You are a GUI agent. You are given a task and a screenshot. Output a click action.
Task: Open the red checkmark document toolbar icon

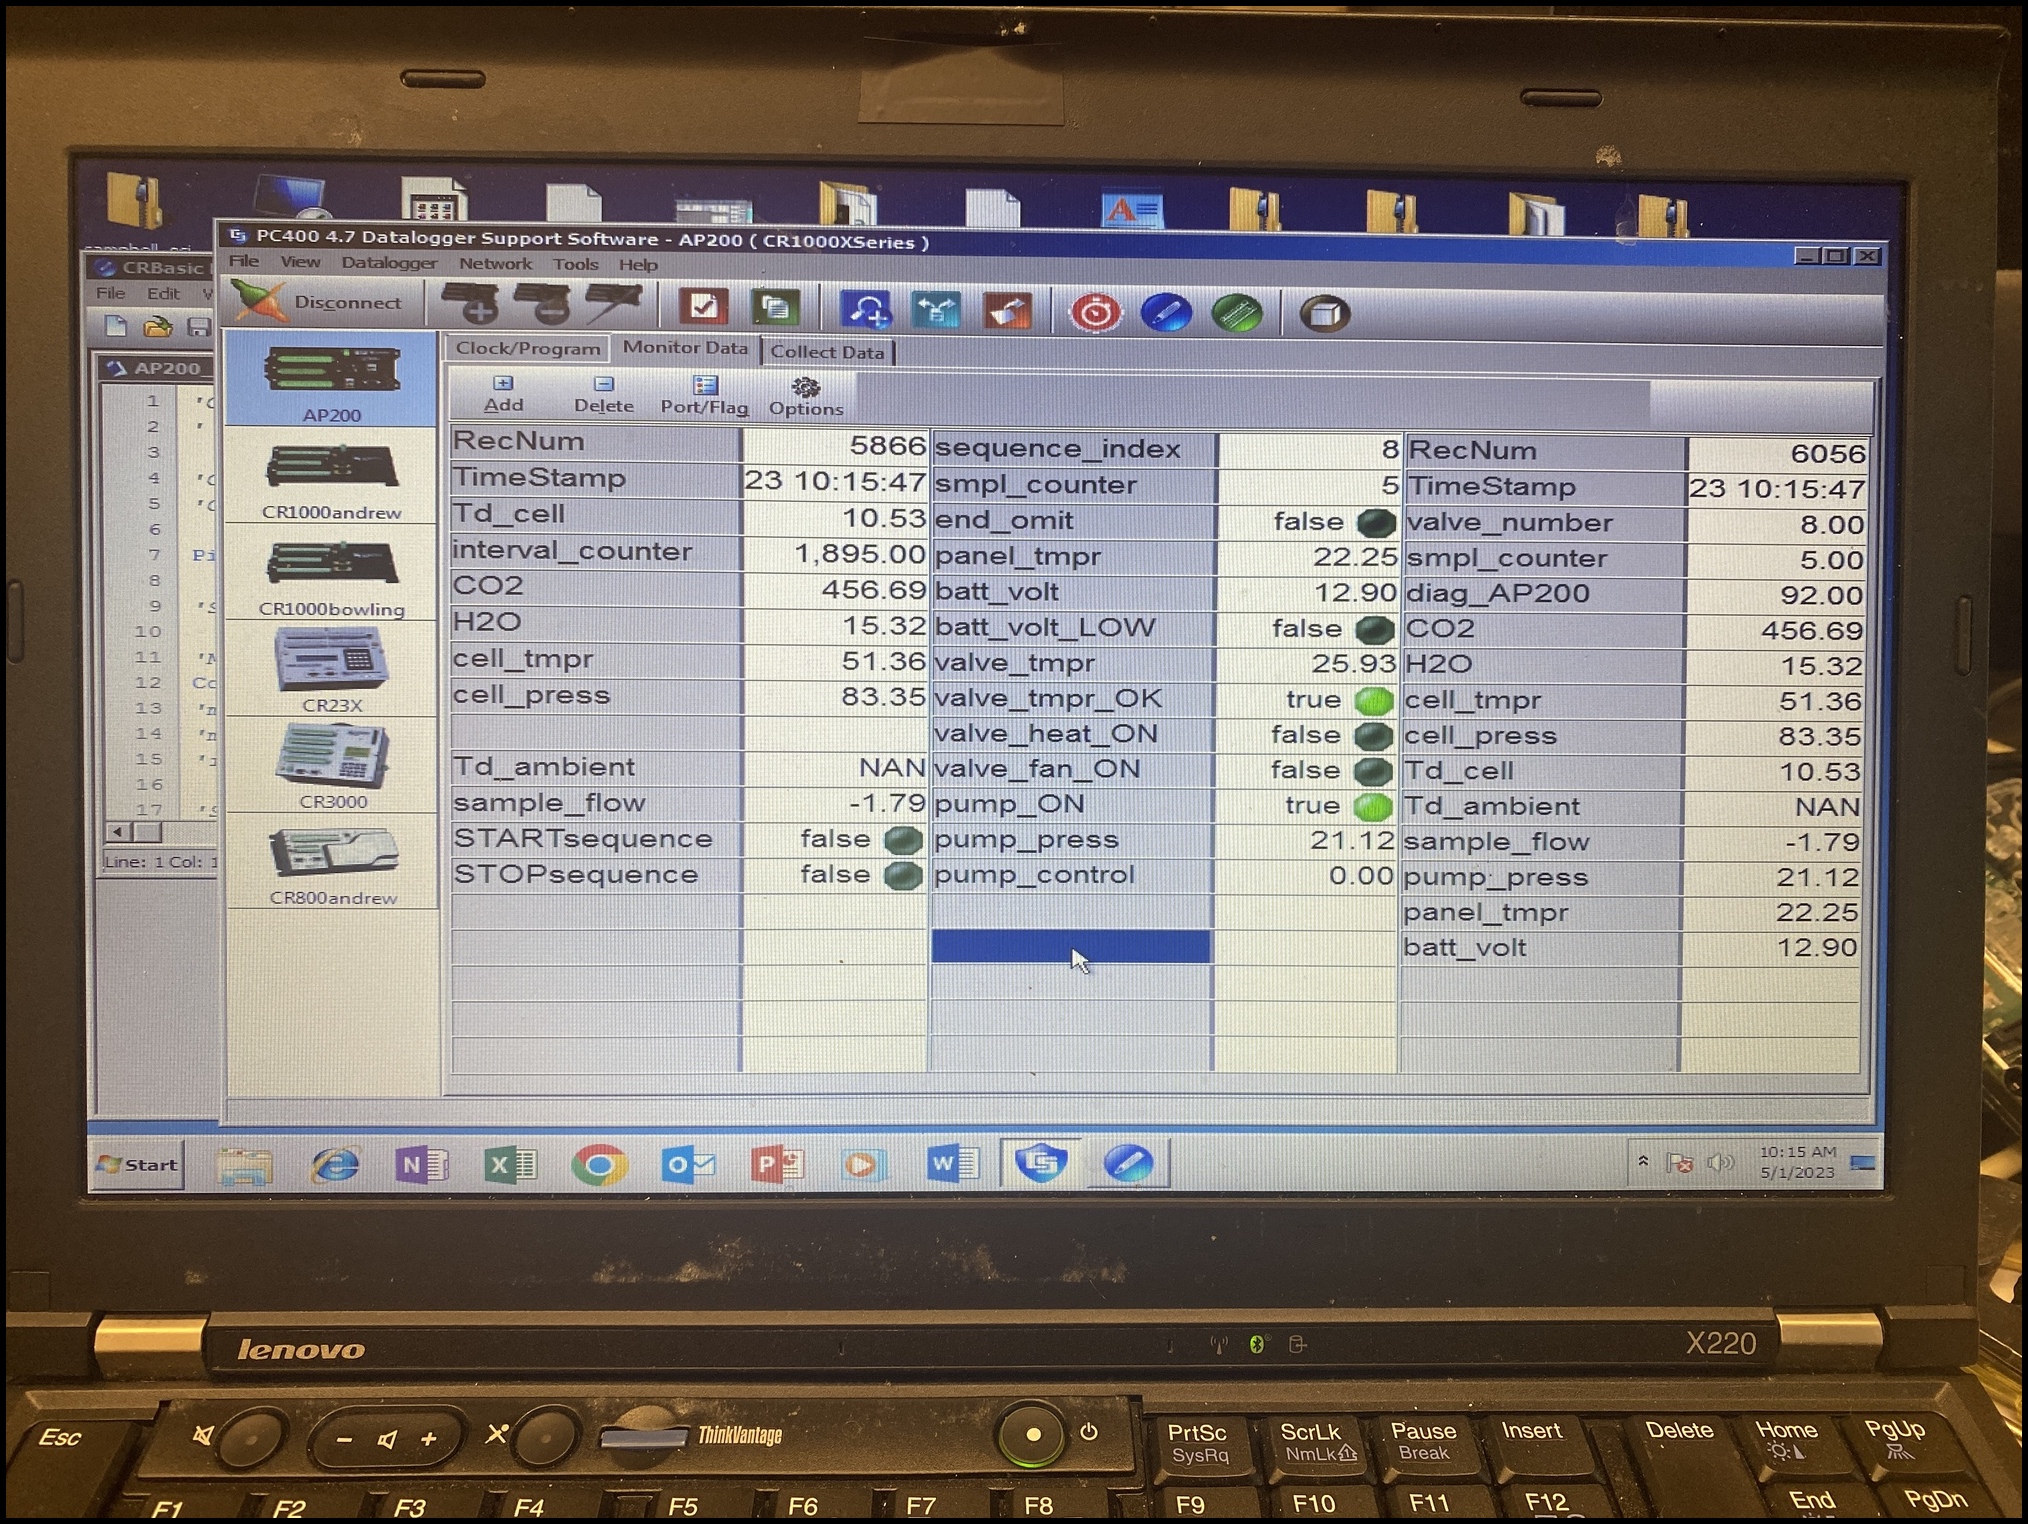[703, 306]
